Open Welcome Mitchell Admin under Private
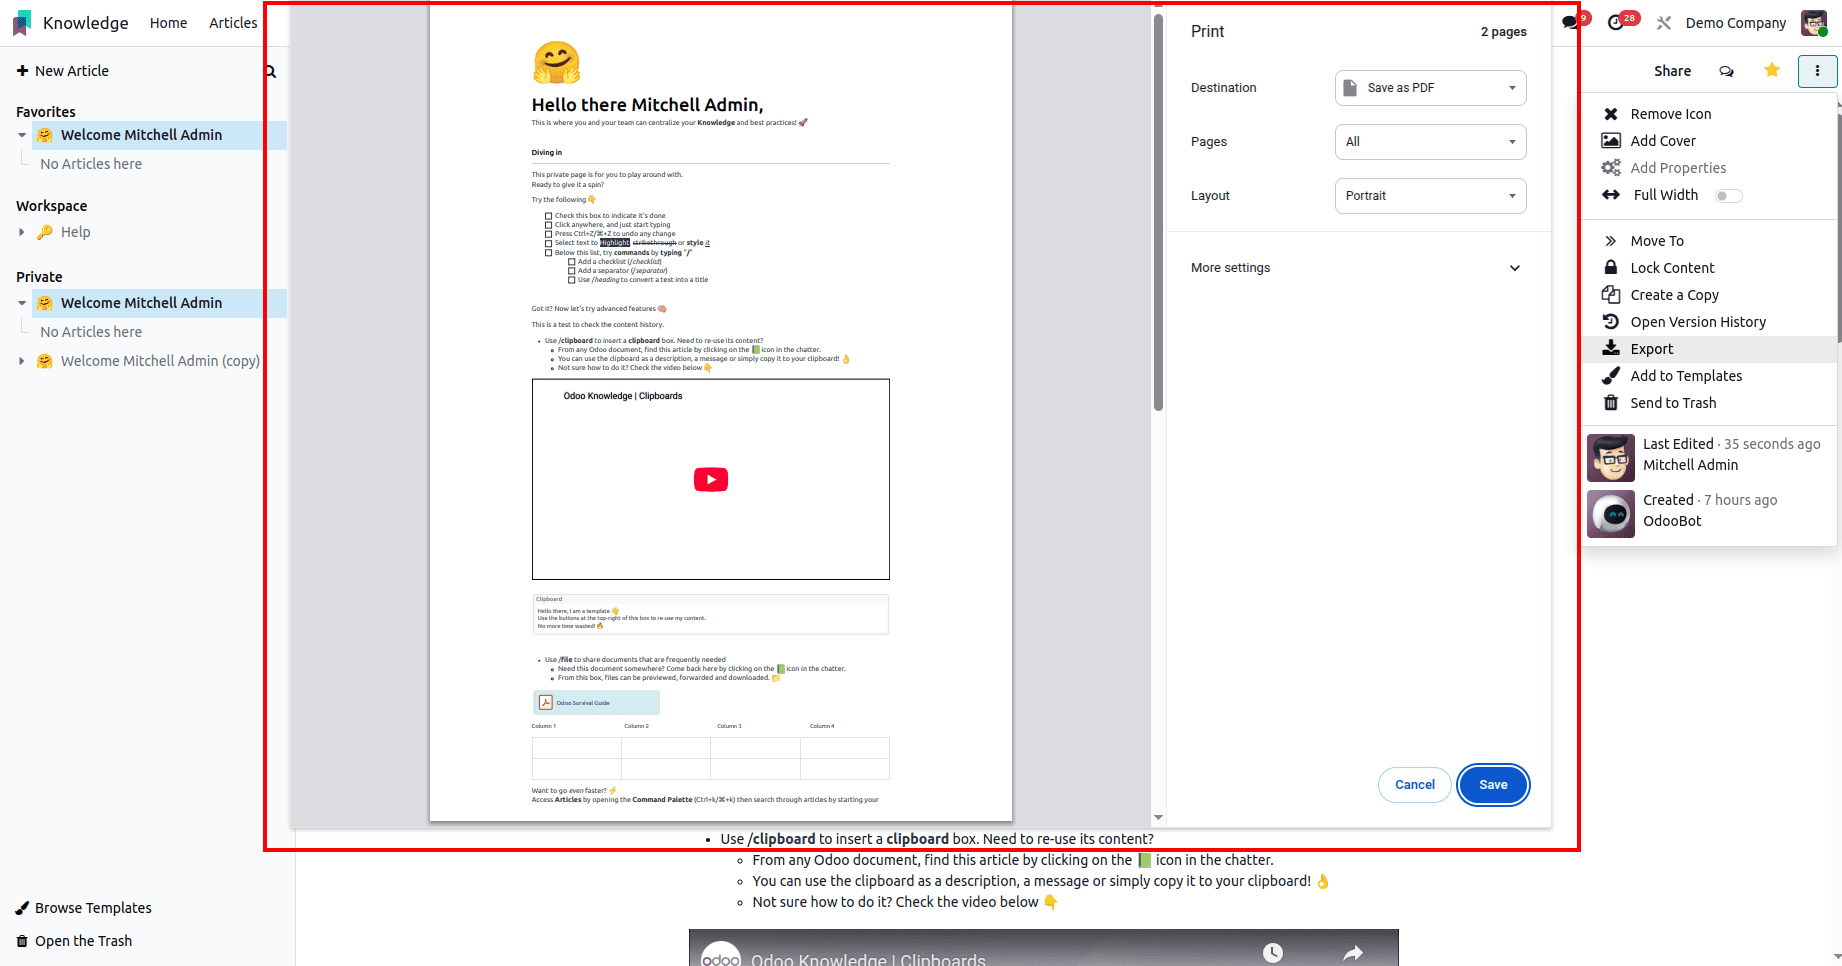Screen dimensions: 1842x966 pos(141,303)
